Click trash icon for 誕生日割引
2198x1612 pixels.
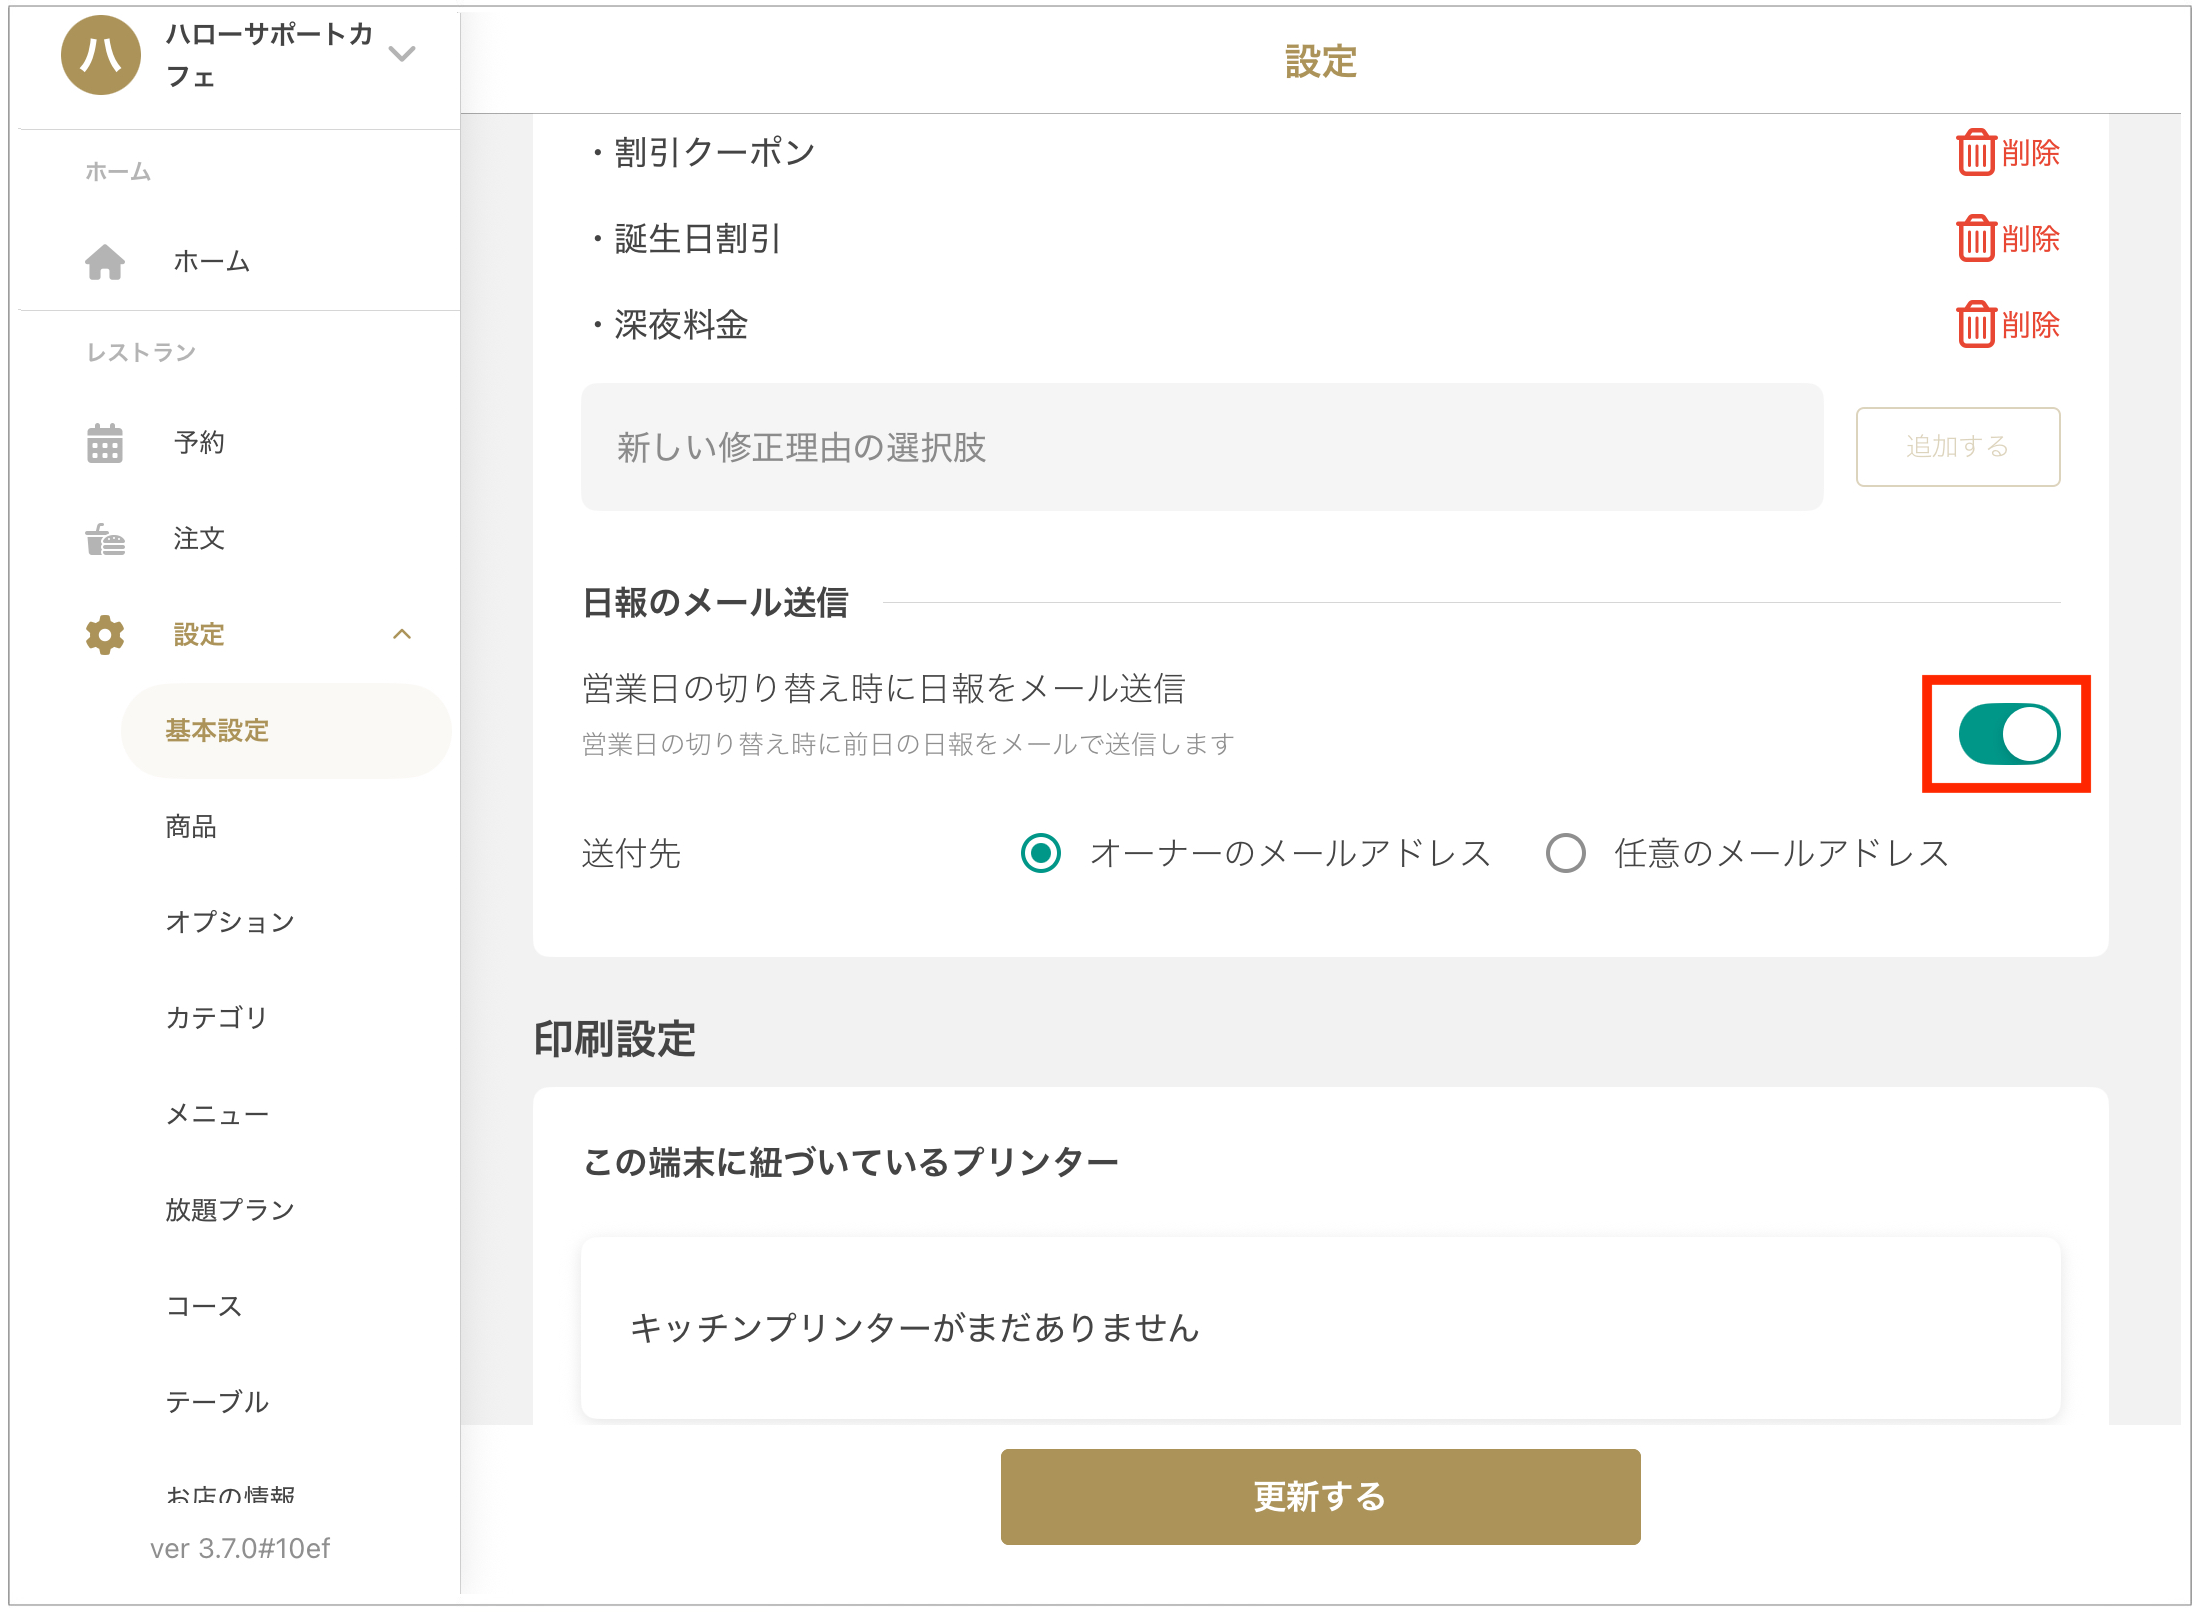coord(1975,239)
